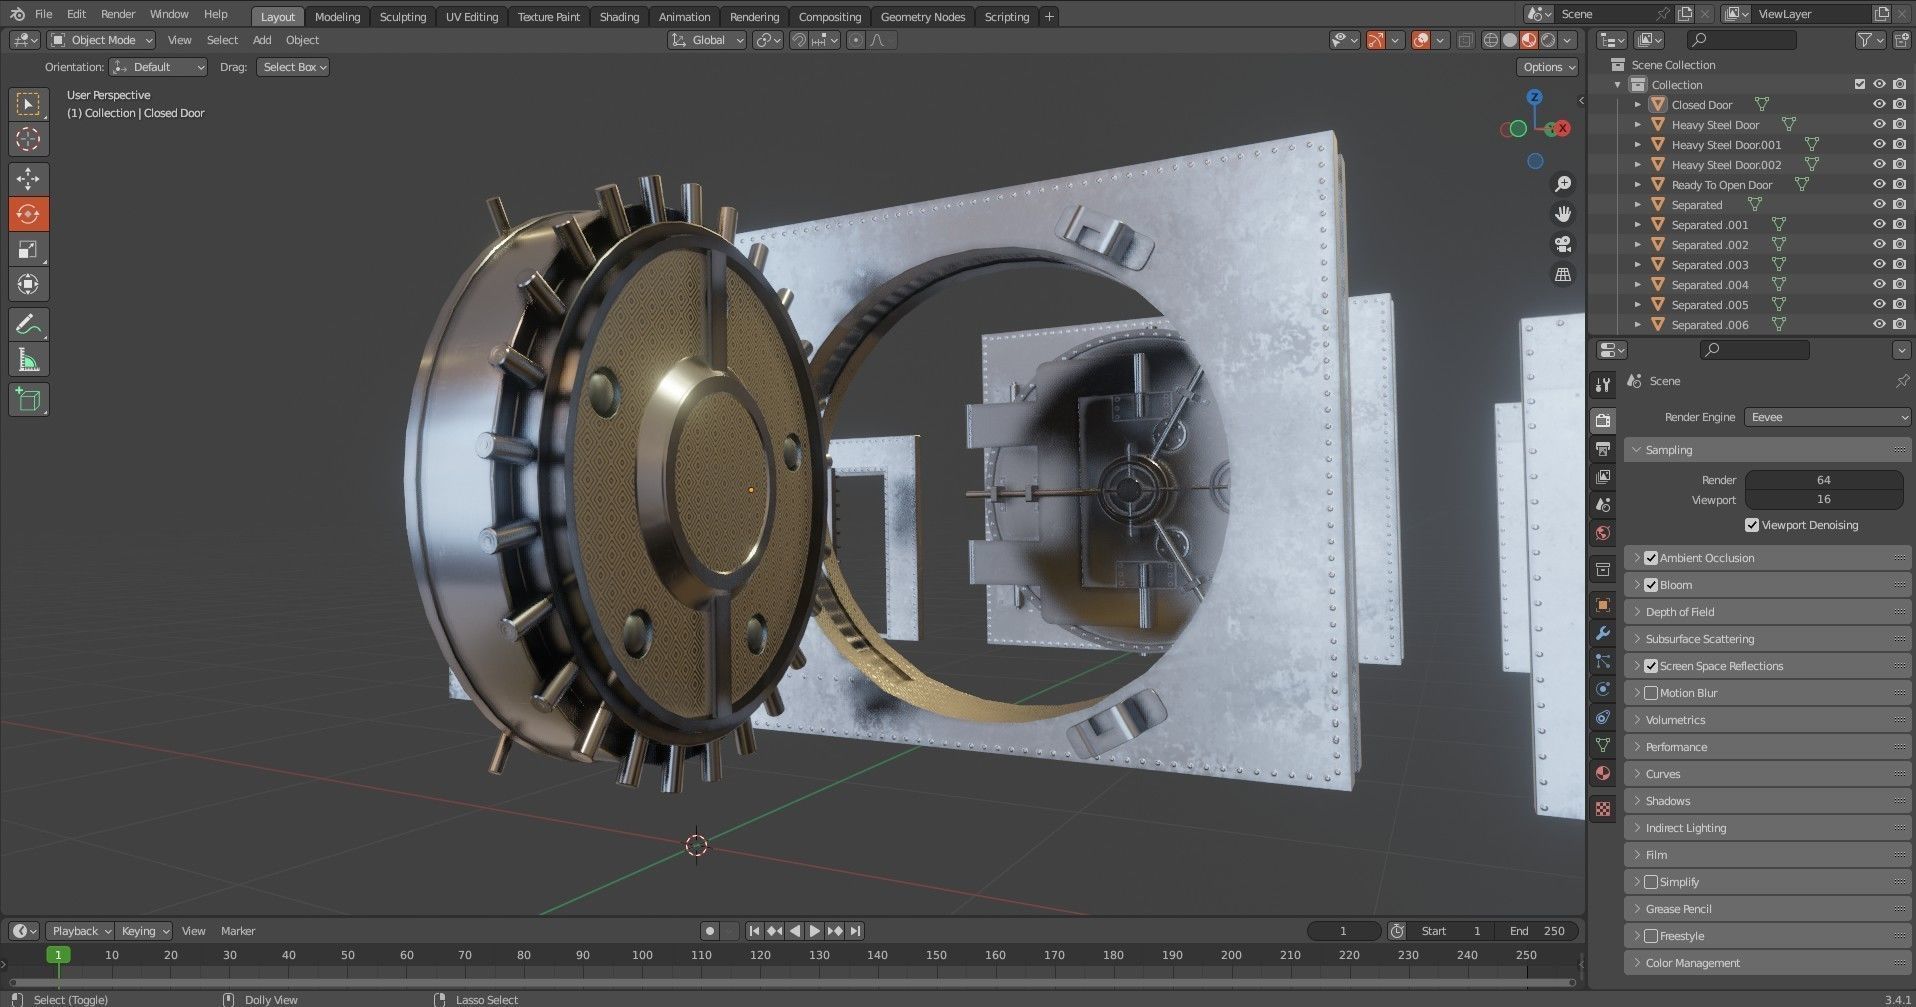Select the Scale tool
1916x1007 pixels.
coord(28,249)
